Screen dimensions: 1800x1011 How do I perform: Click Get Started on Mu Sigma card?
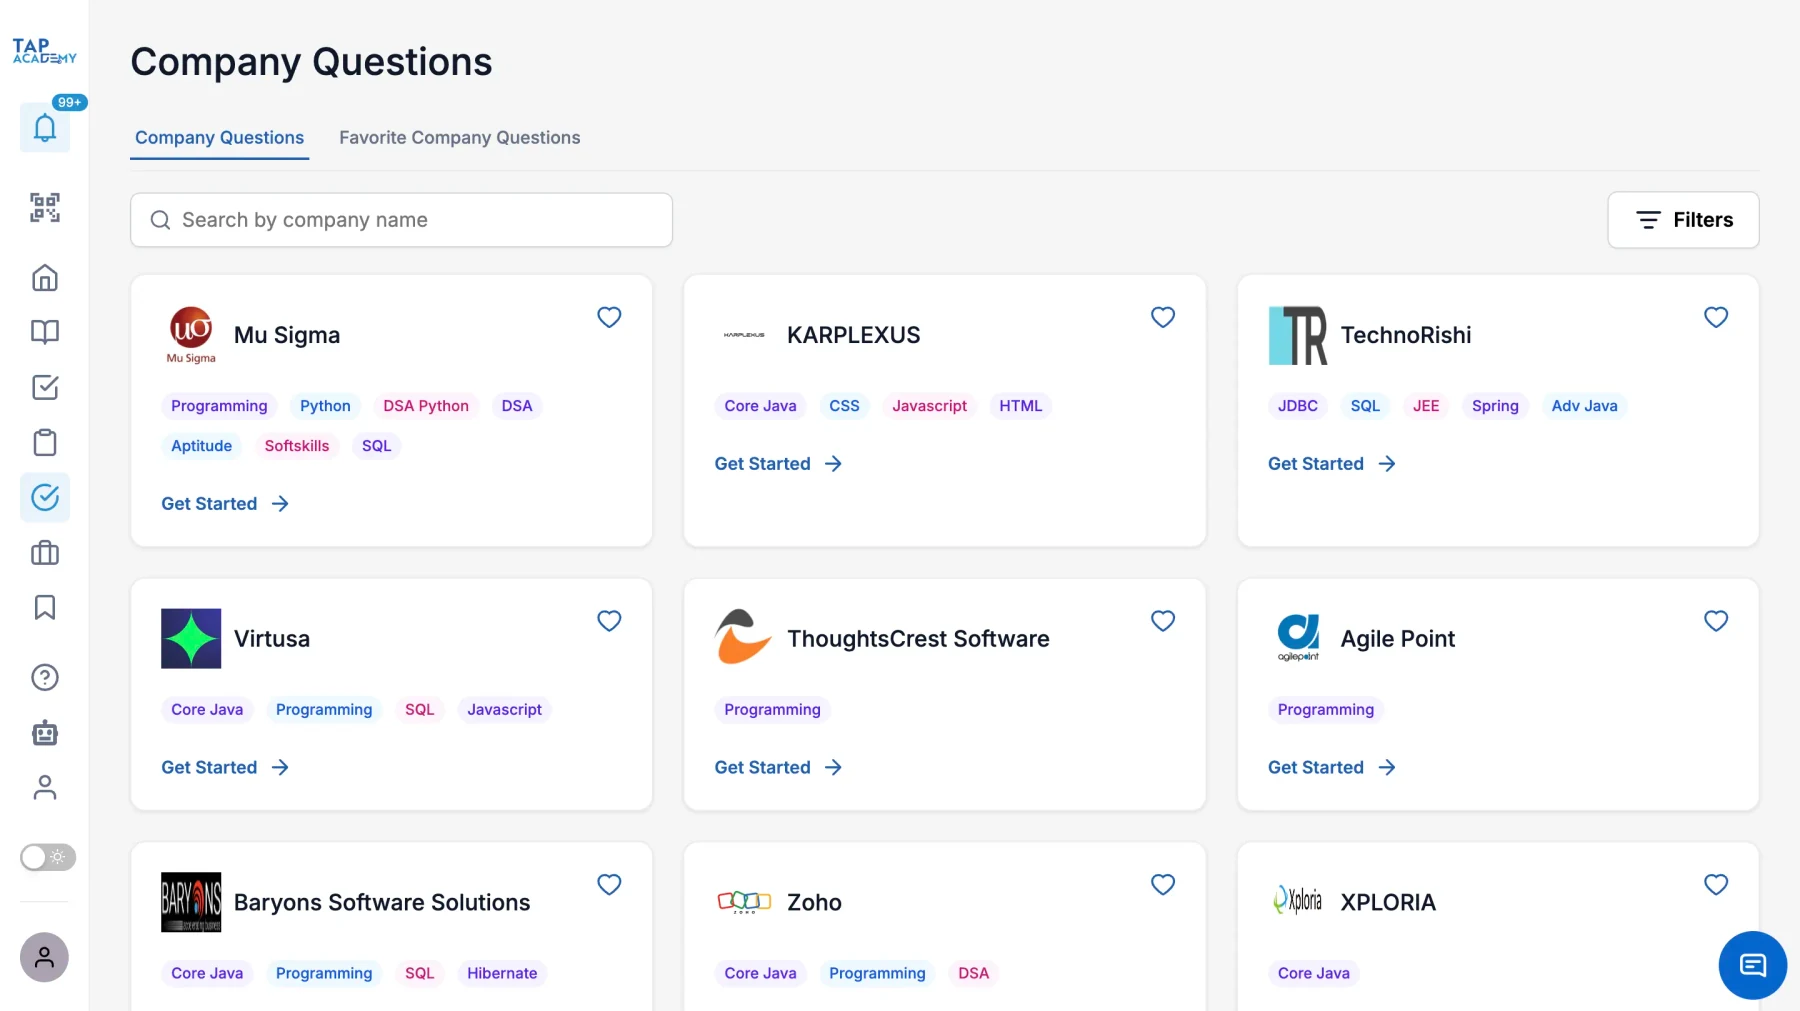click(x=225, y=504)
